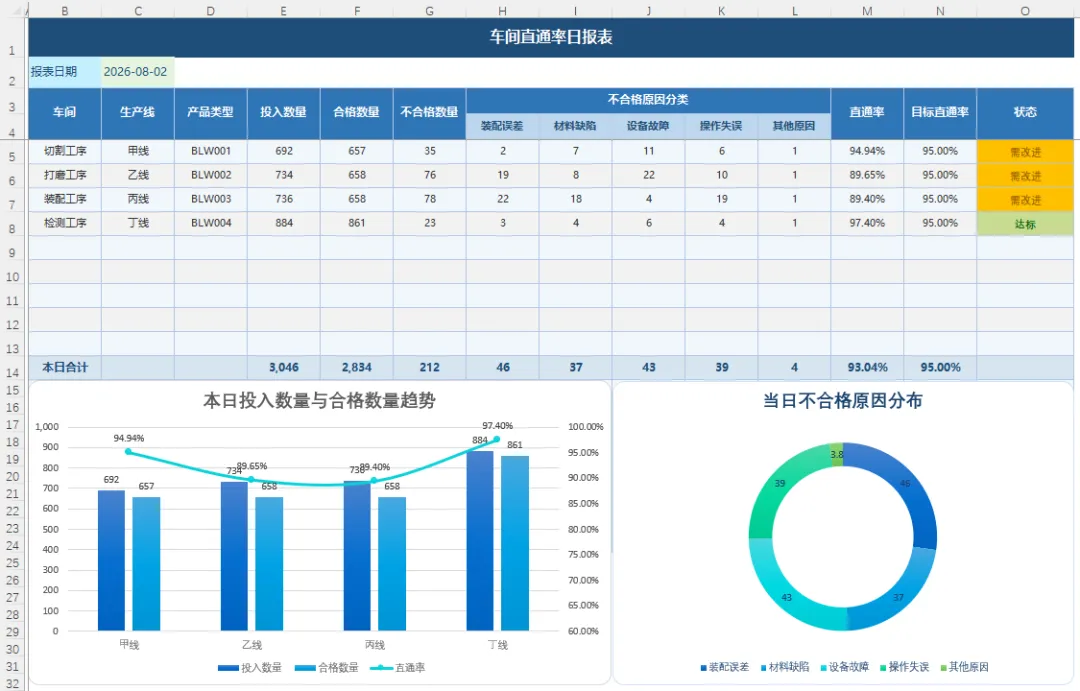Image resolution: width=1080 pixels, height=691 pixels.
Task: Click the 甲线 合格数量 bar labeled 657
Action: (146, 564)
